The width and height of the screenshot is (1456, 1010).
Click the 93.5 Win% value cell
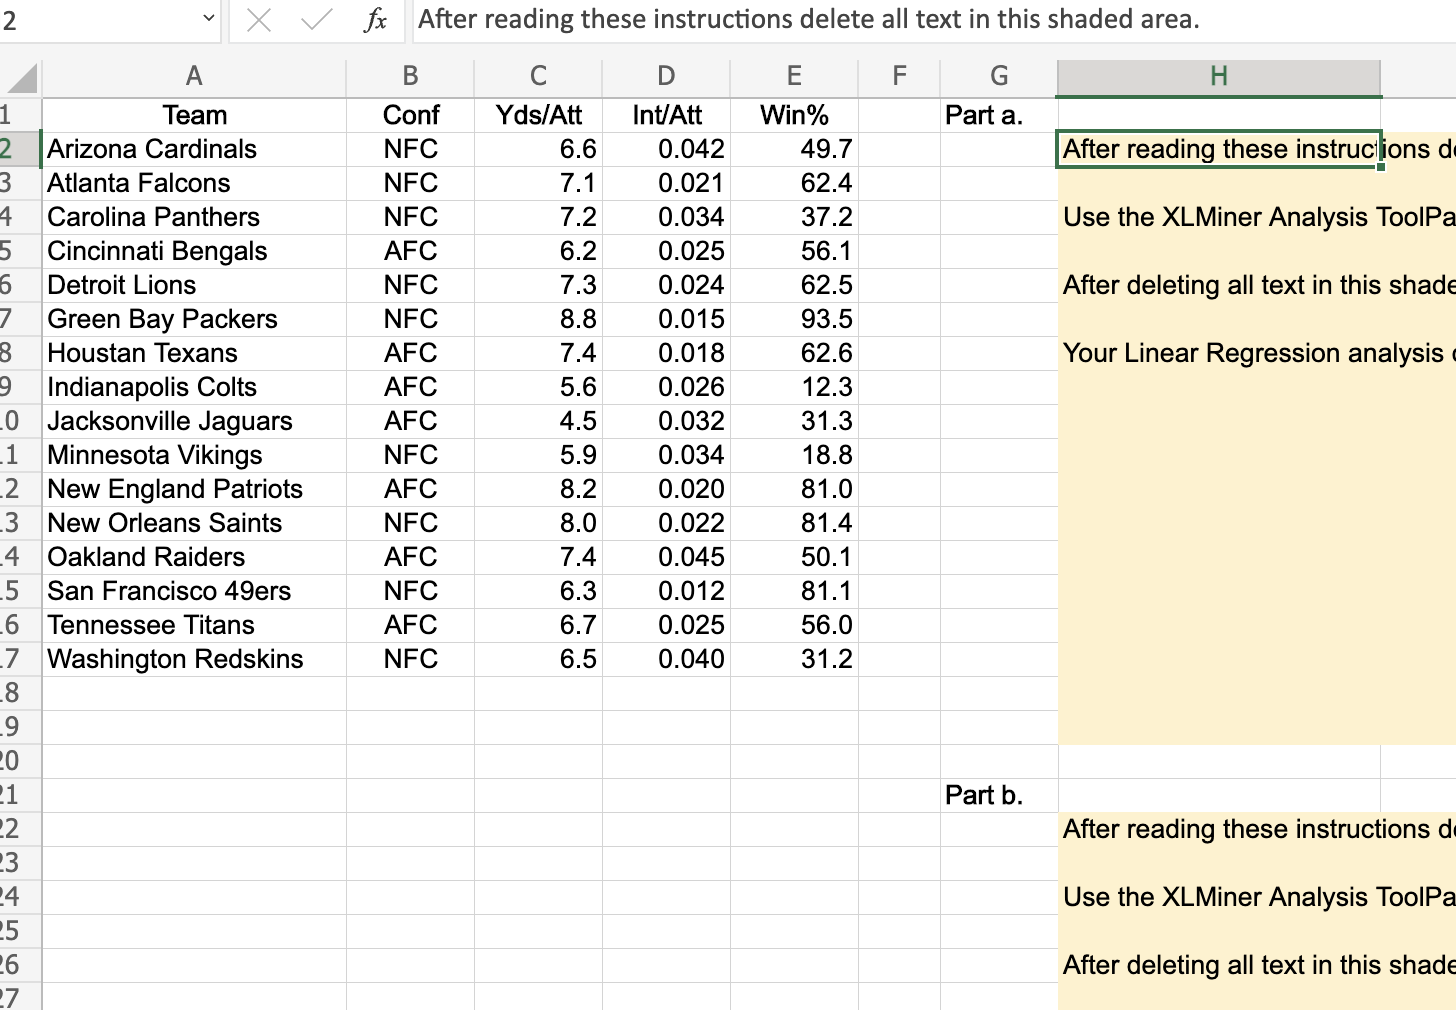pos(794,318)
